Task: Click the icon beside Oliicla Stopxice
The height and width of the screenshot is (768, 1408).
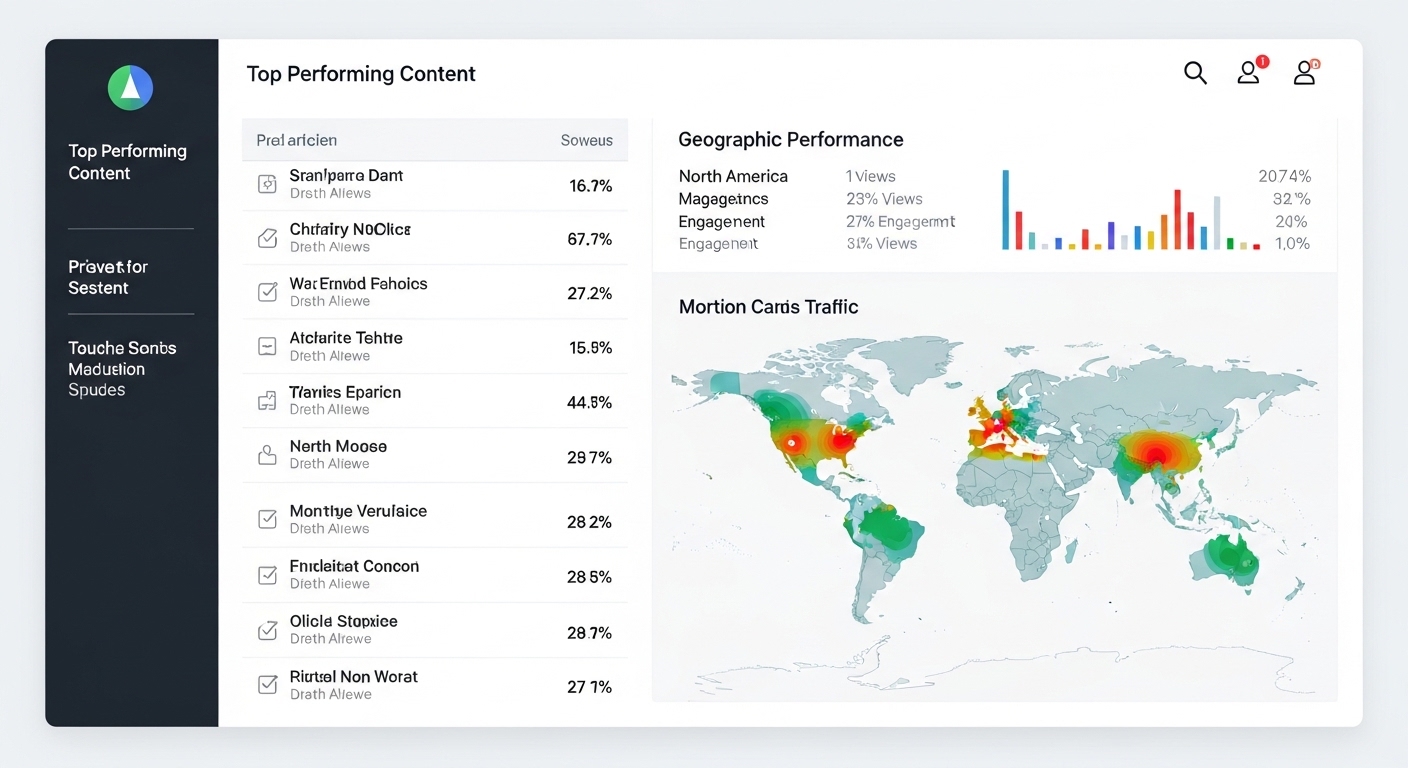Action: click(267, 630)
